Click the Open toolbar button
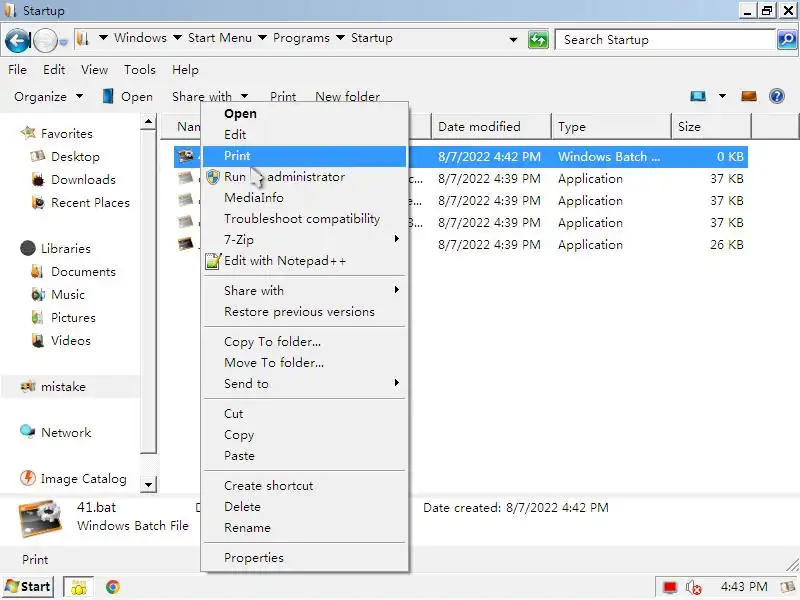This screenshot has width=800, height=600. tap(128, 96)
